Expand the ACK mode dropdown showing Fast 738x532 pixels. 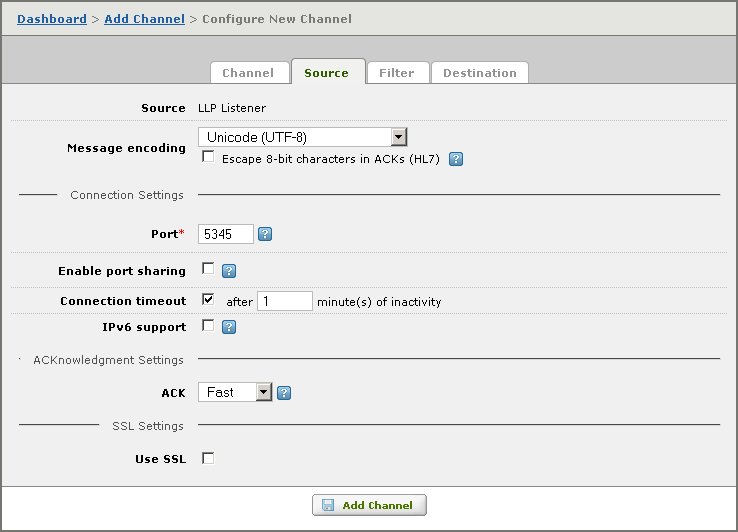pyautogui.click(x=235, y=392)
